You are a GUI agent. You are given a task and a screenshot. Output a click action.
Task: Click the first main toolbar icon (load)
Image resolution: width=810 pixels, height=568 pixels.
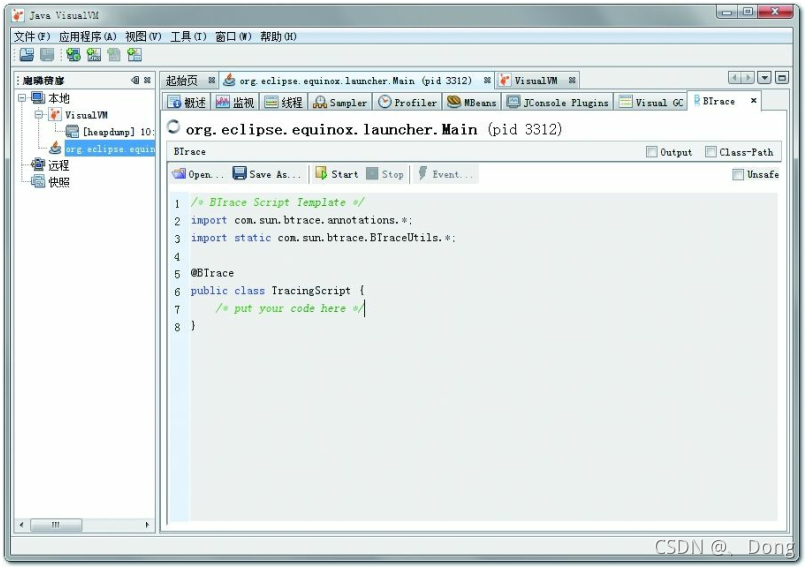coord(26,55)
